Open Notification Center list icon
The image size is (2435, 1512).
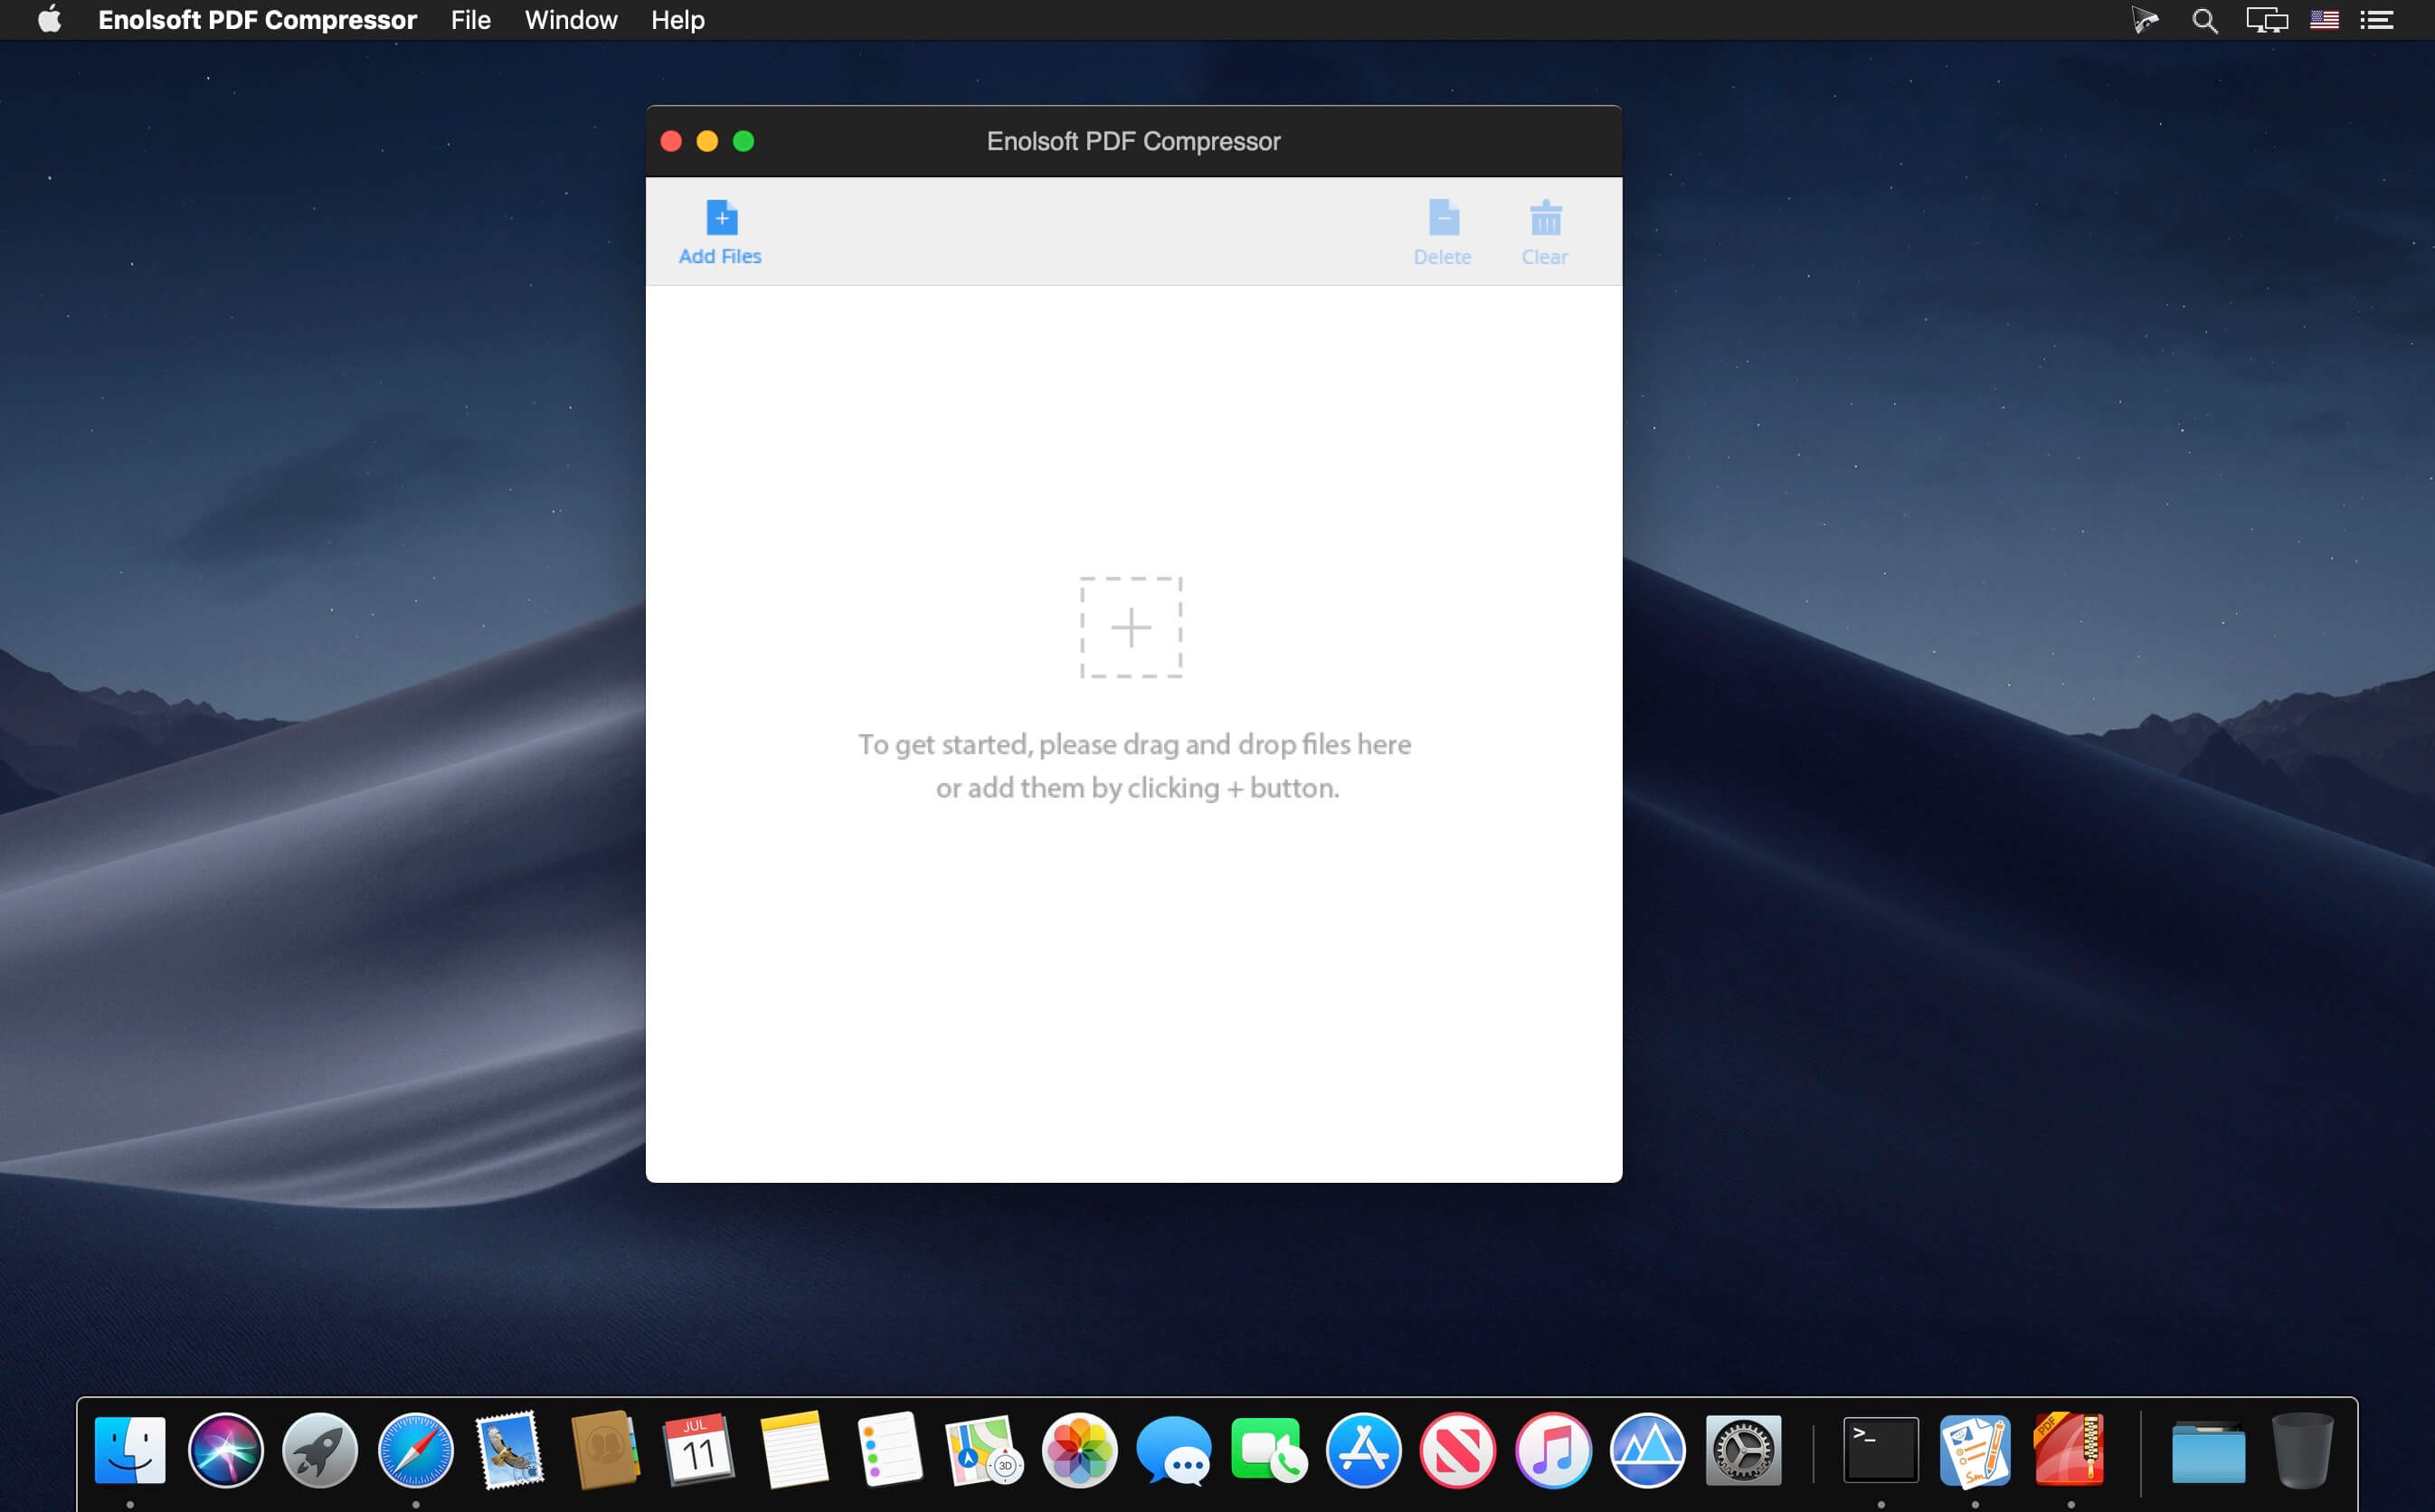[x=2377, y=20]
